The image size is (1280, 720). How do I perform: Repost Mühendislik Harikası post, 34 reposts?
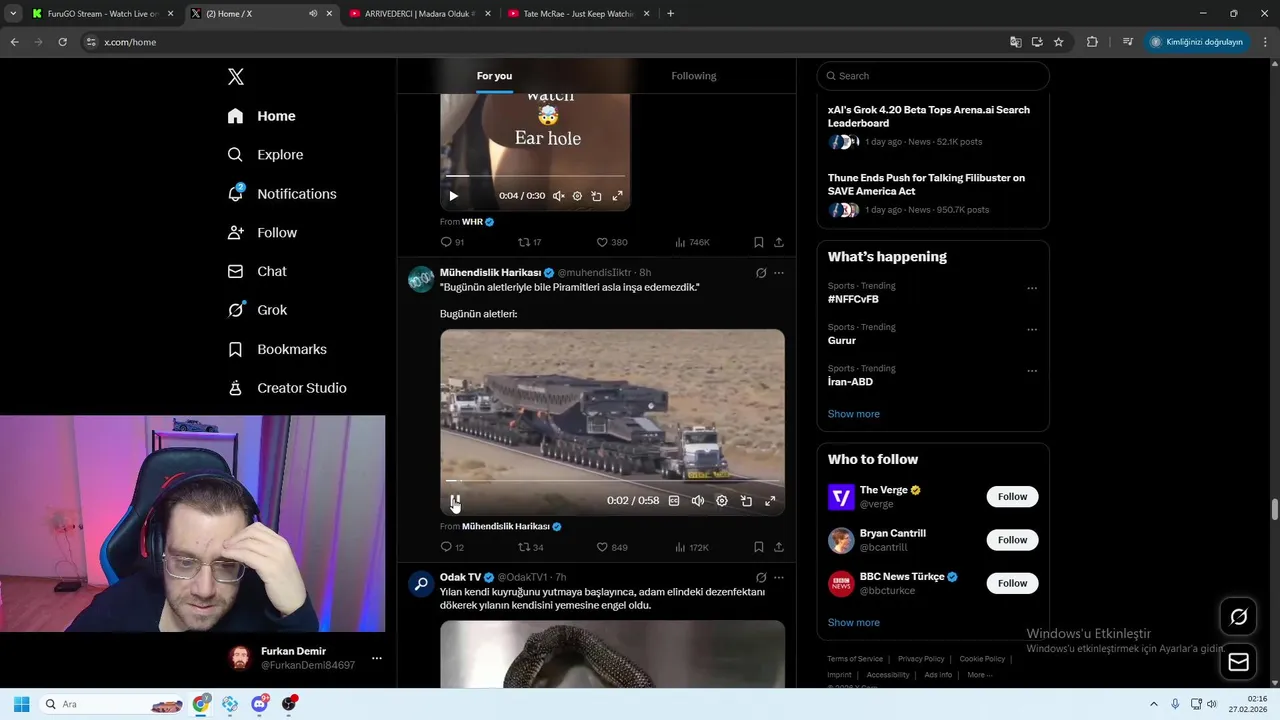coord(530,547)
